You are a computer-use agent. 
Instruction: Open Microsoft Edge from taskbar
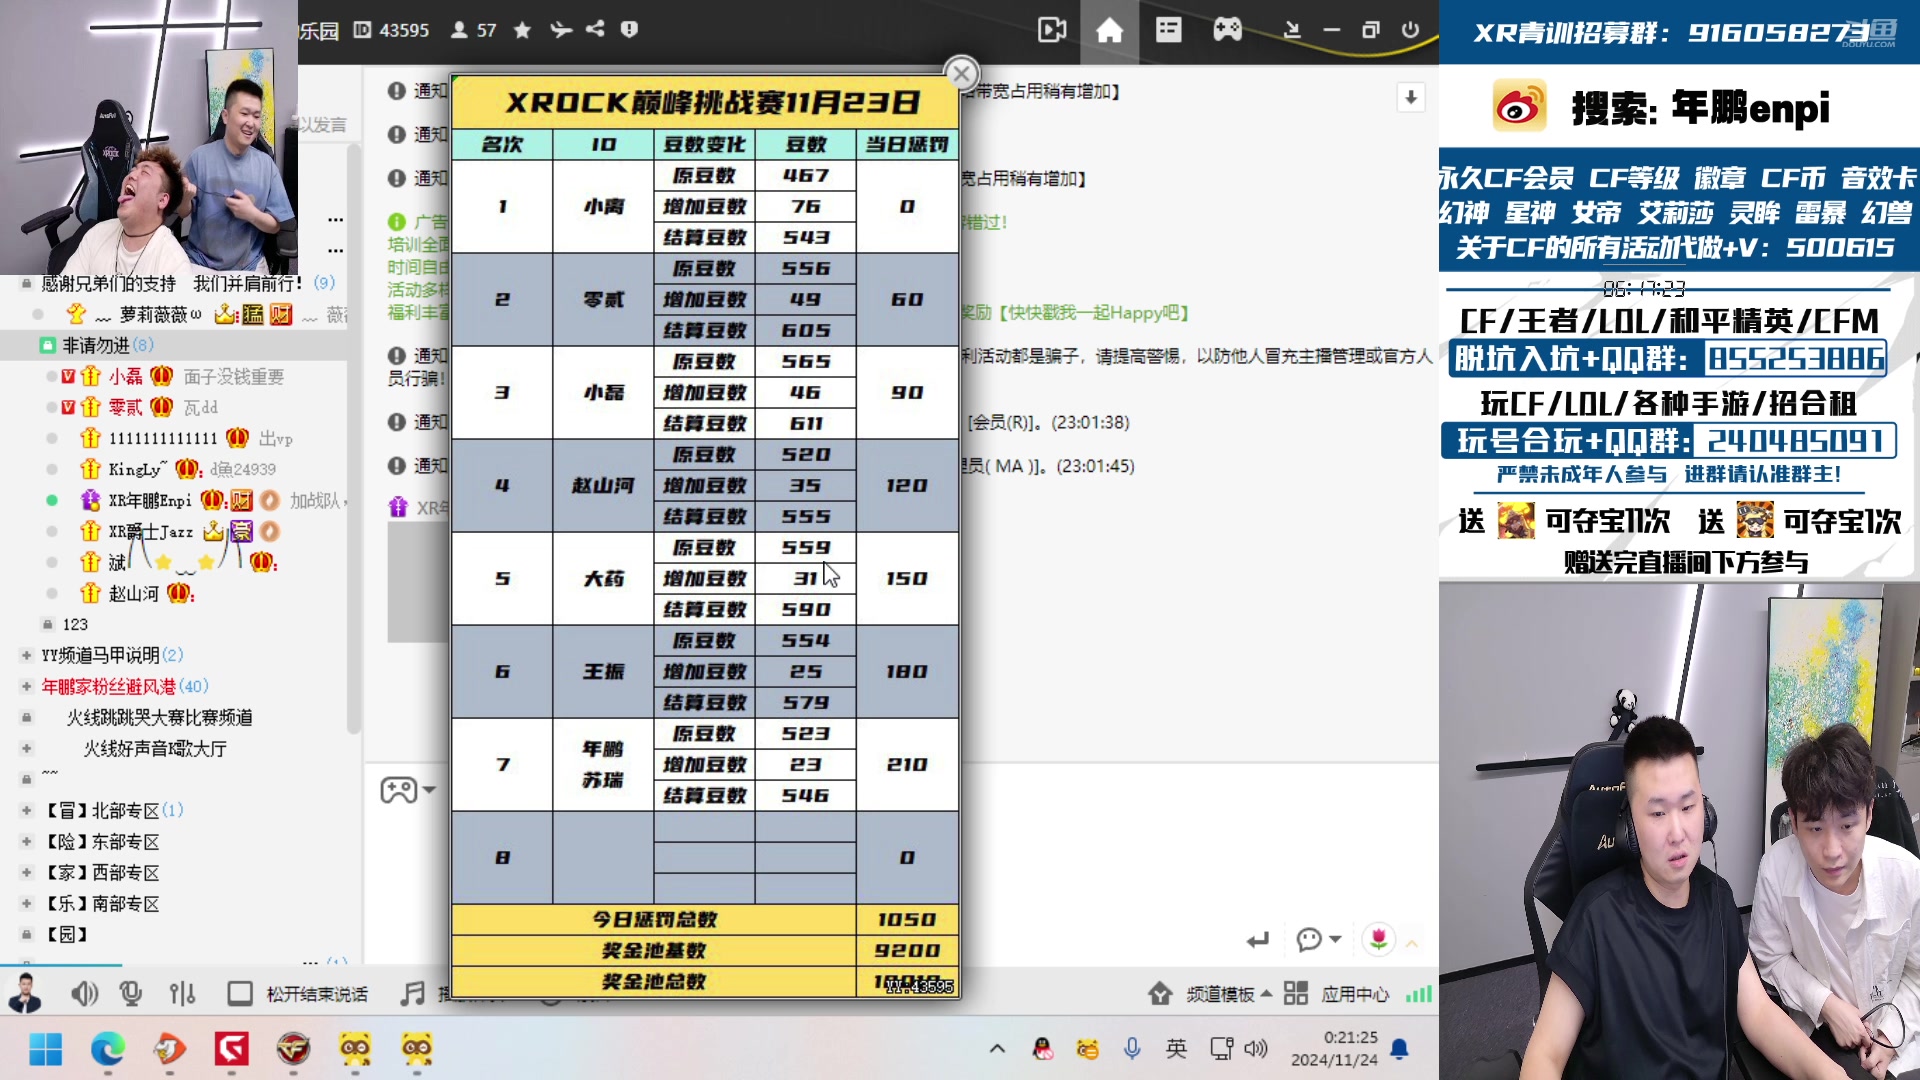(x=108, y=1049)
